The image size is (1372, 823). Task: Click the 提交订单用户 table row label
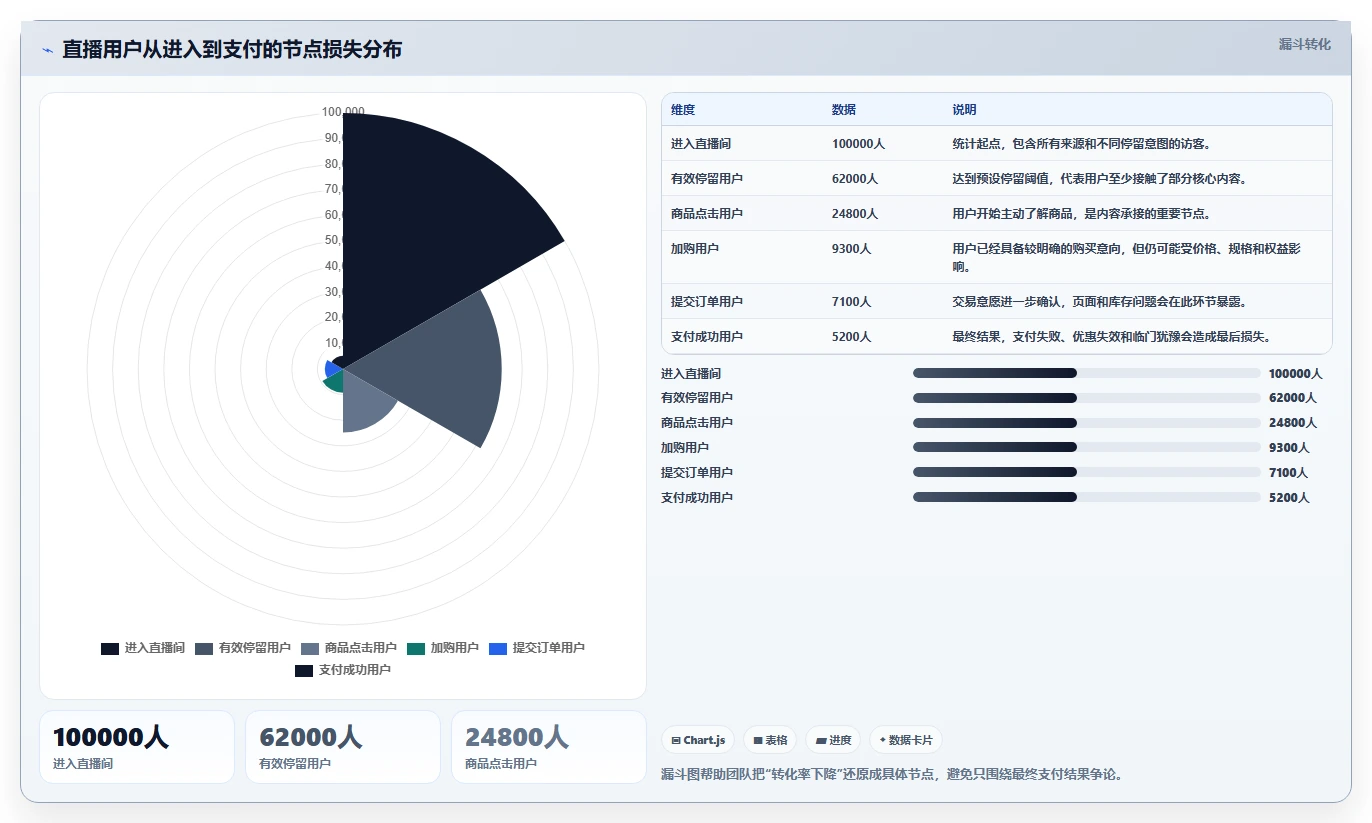click(x=707, y=302)
